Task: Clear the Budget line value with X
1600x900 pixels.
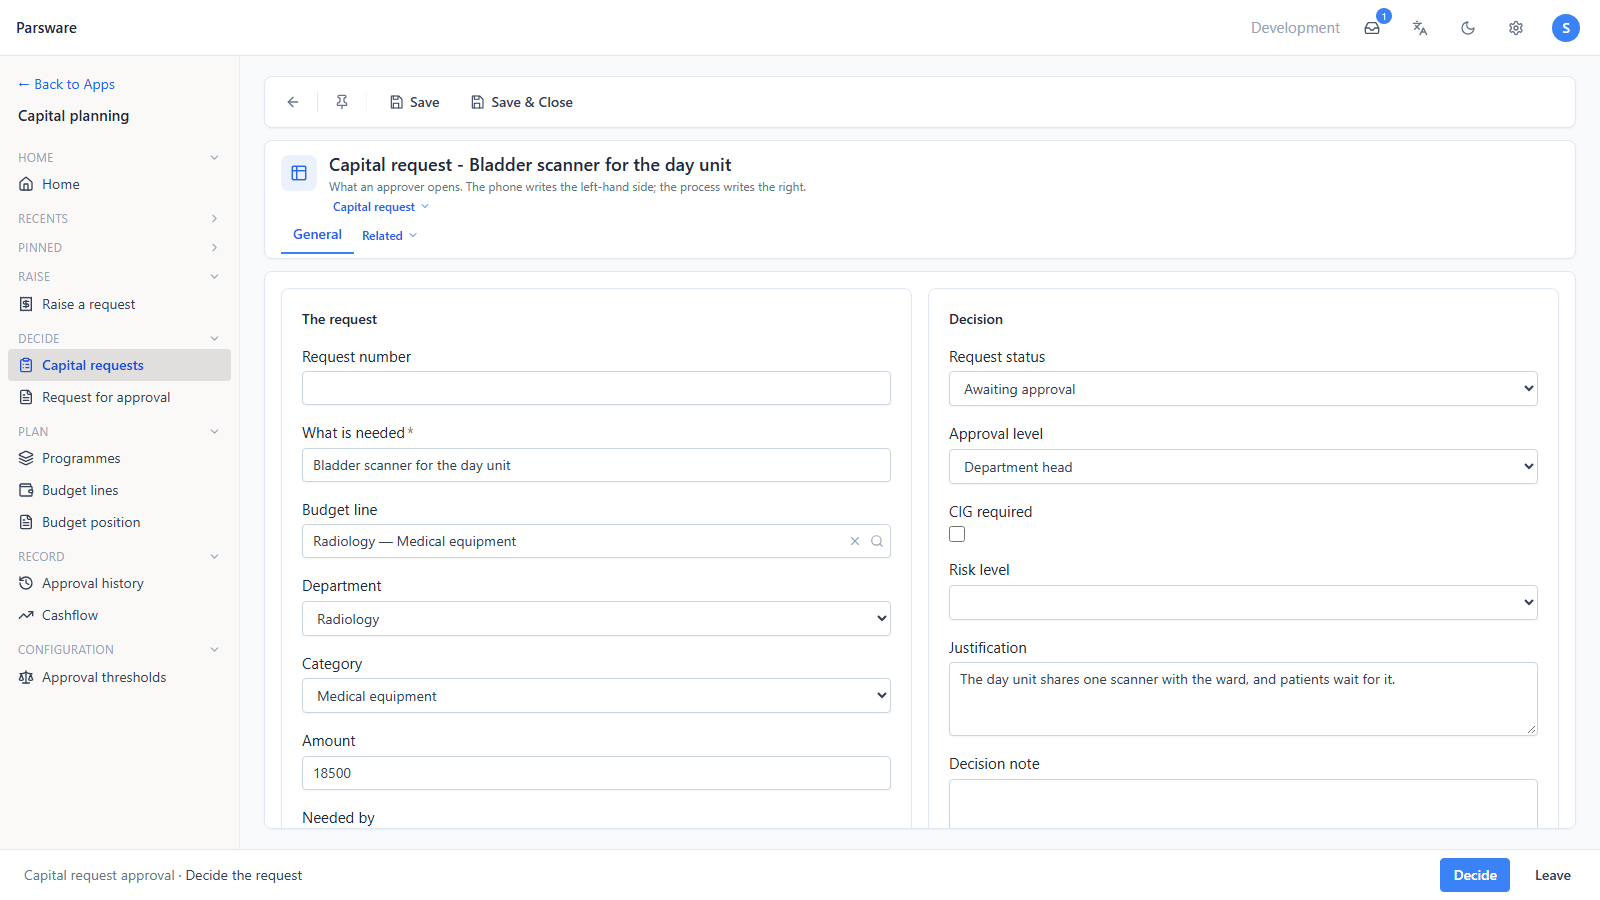Action: point(855,541)
